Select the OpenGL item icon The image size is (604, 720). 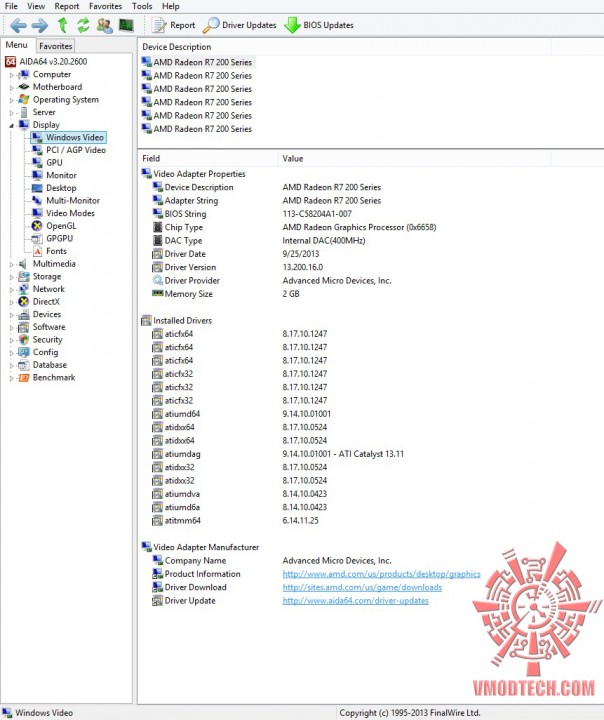pos(37,226)
